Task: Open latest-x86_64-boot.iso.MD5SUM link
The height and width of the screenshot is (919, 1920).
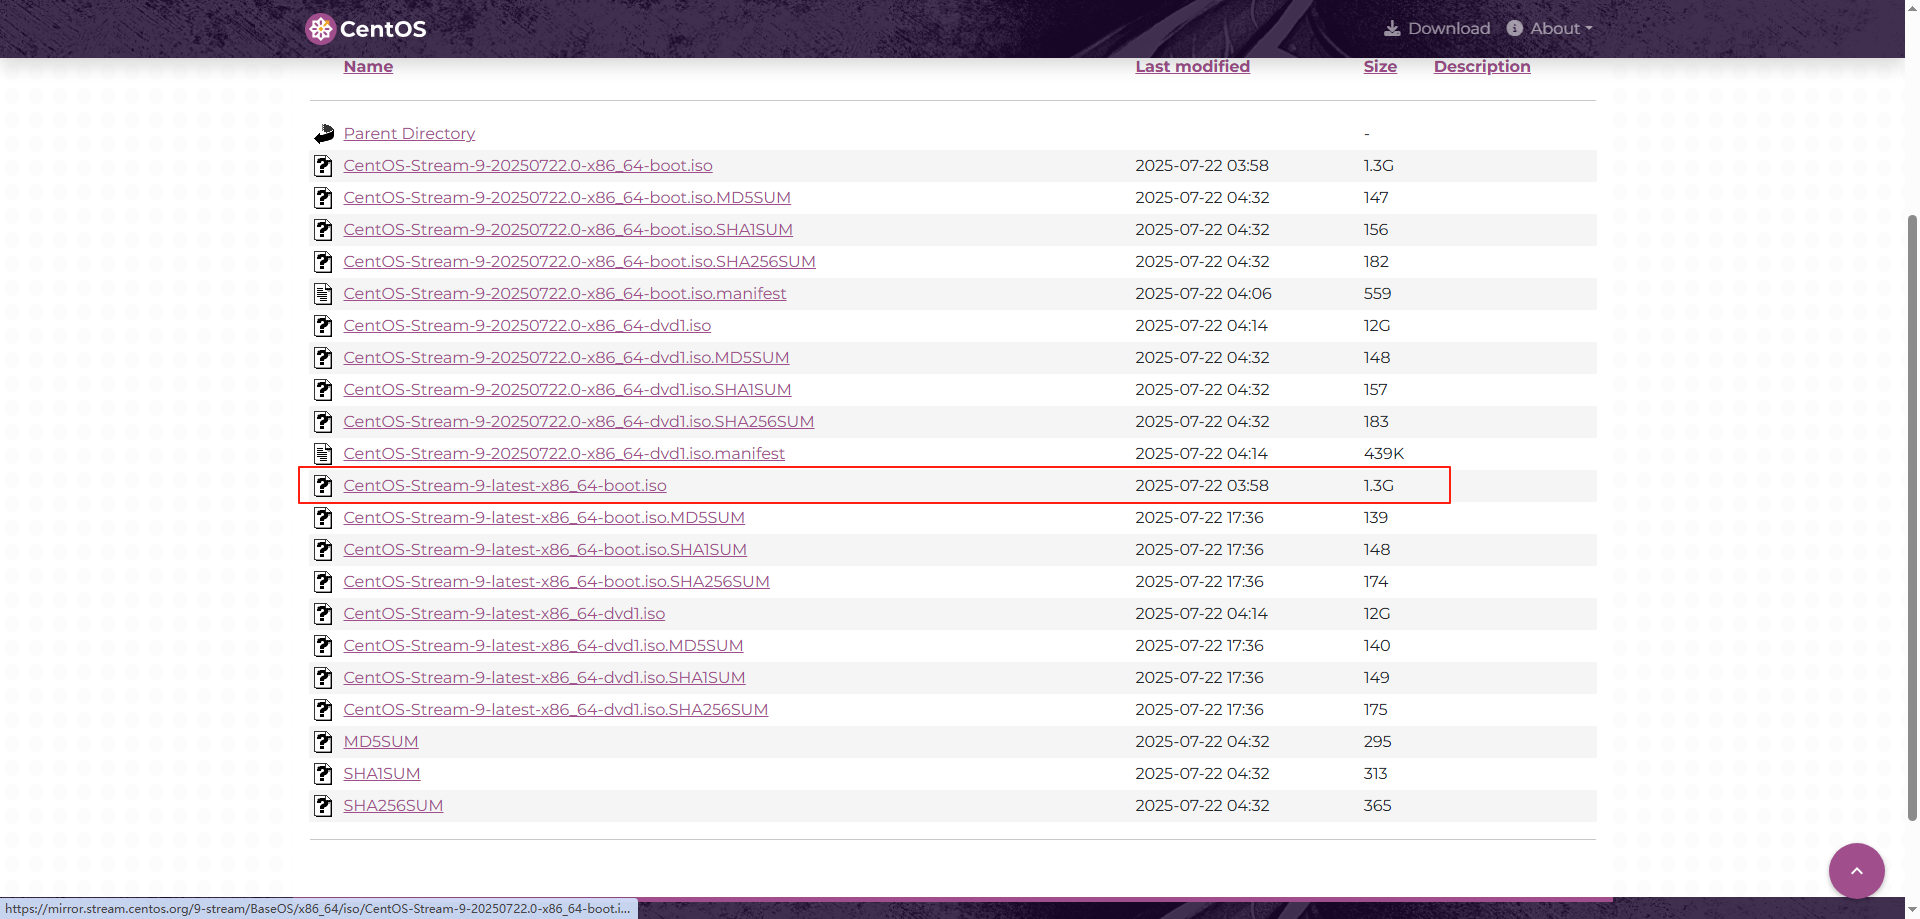Action: [544, 517]
